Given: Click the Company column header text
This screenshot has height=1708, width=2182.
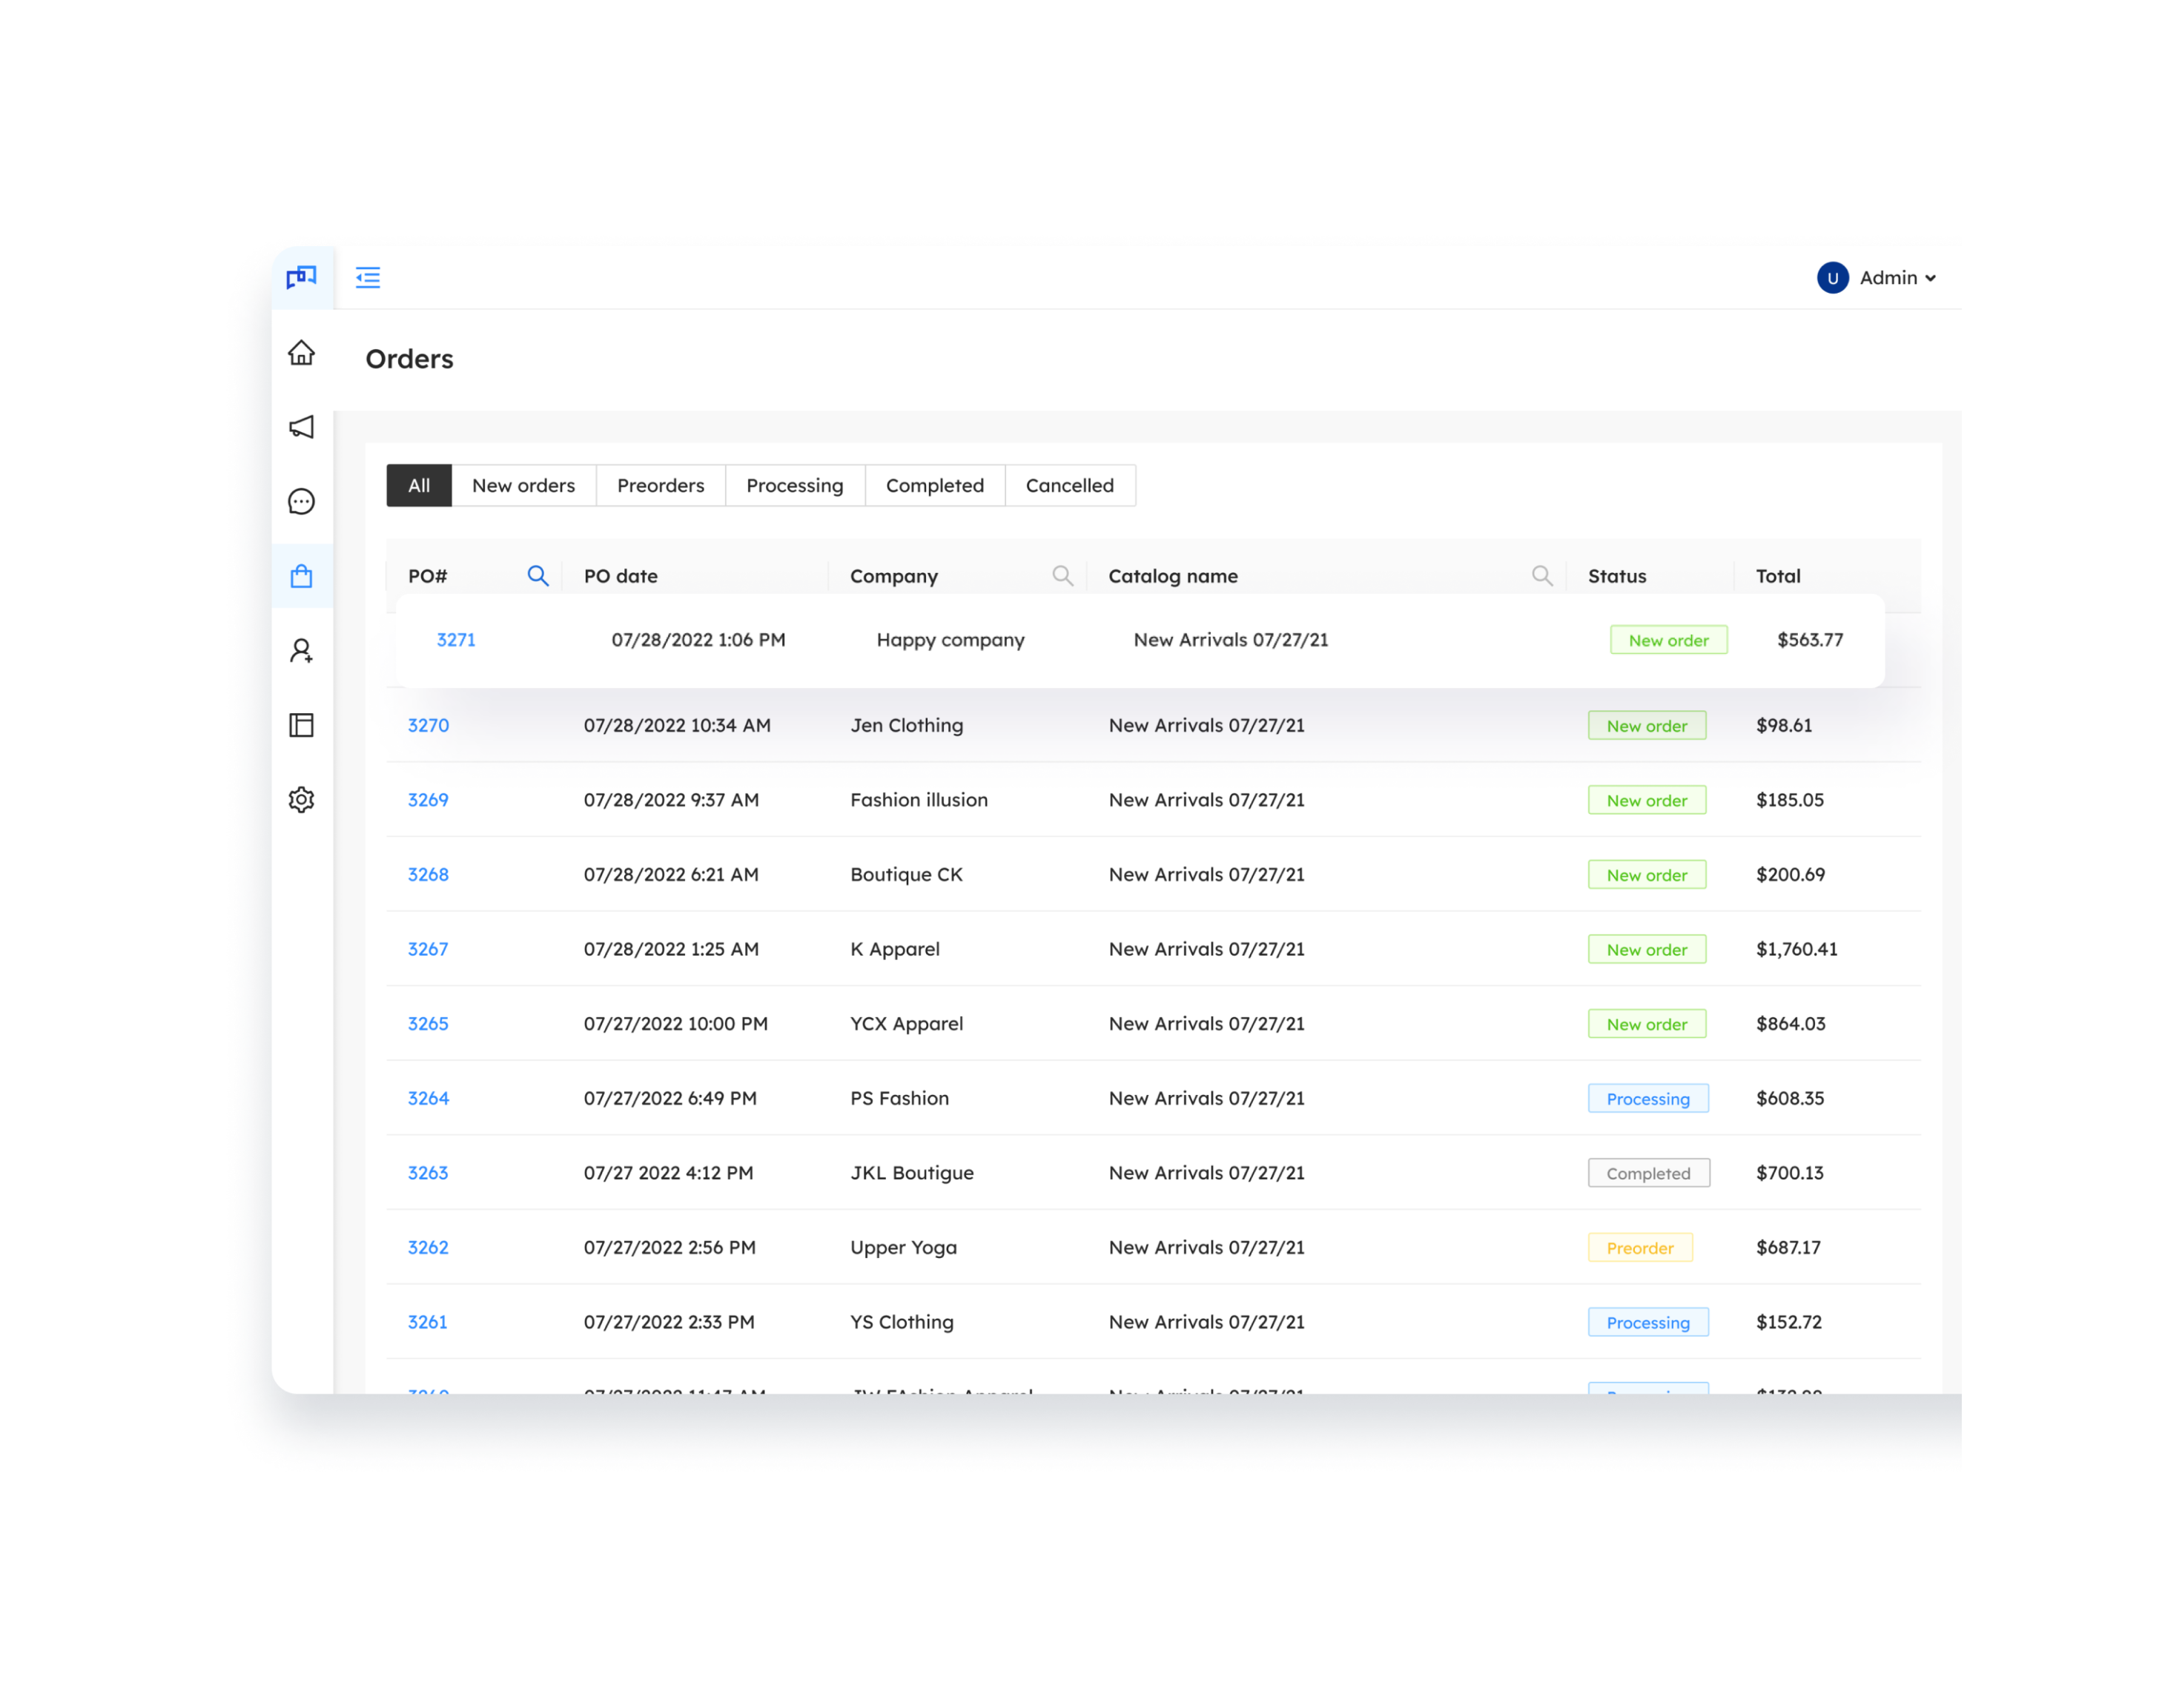Looking at the screenshot, I should pos(894,576).
